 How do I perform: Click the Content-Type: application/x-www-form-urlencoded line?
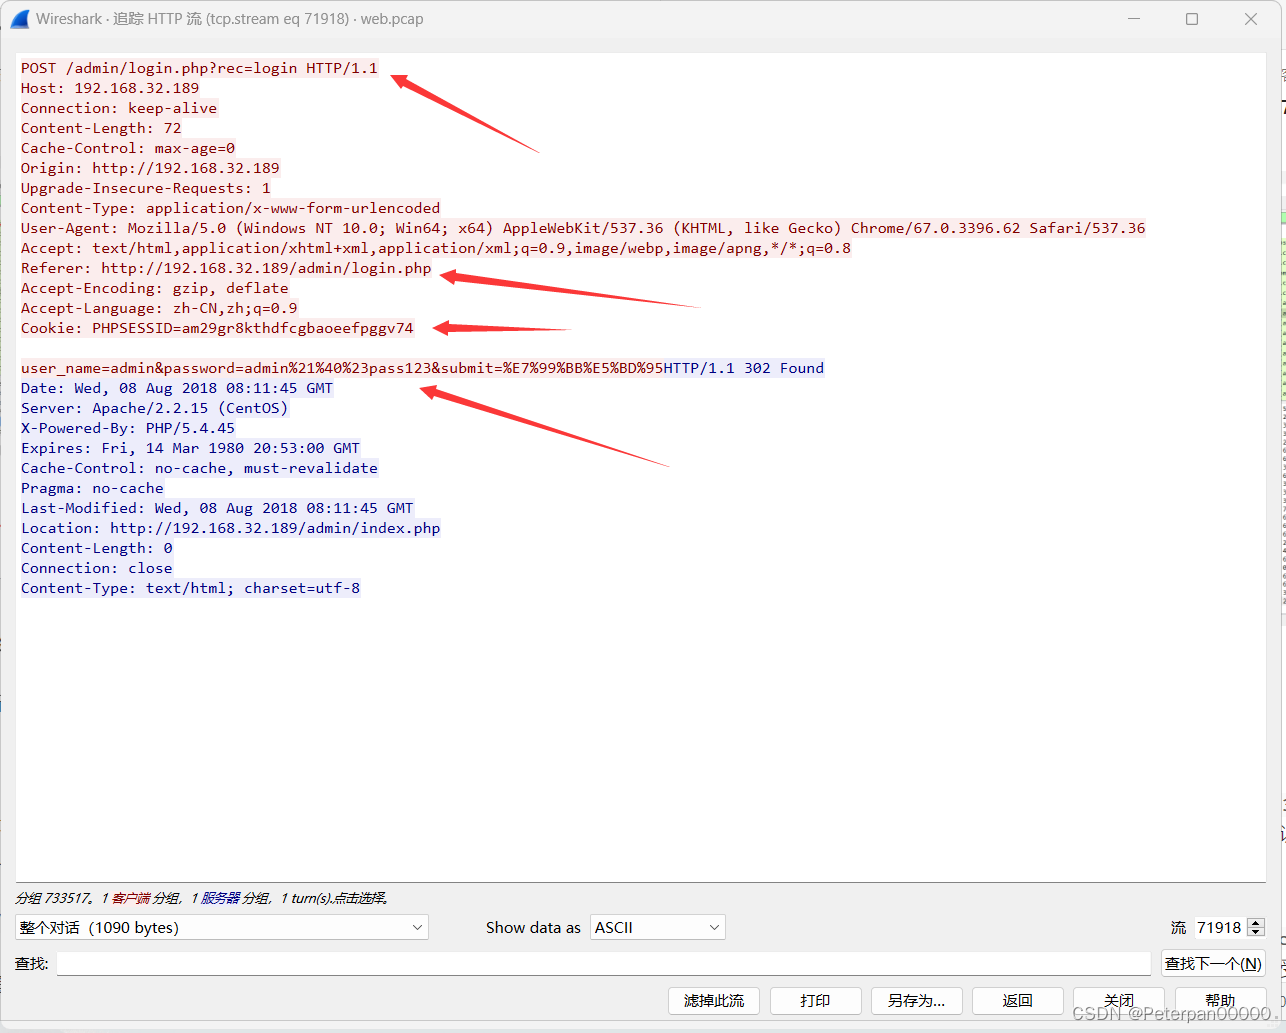(230, 208)
